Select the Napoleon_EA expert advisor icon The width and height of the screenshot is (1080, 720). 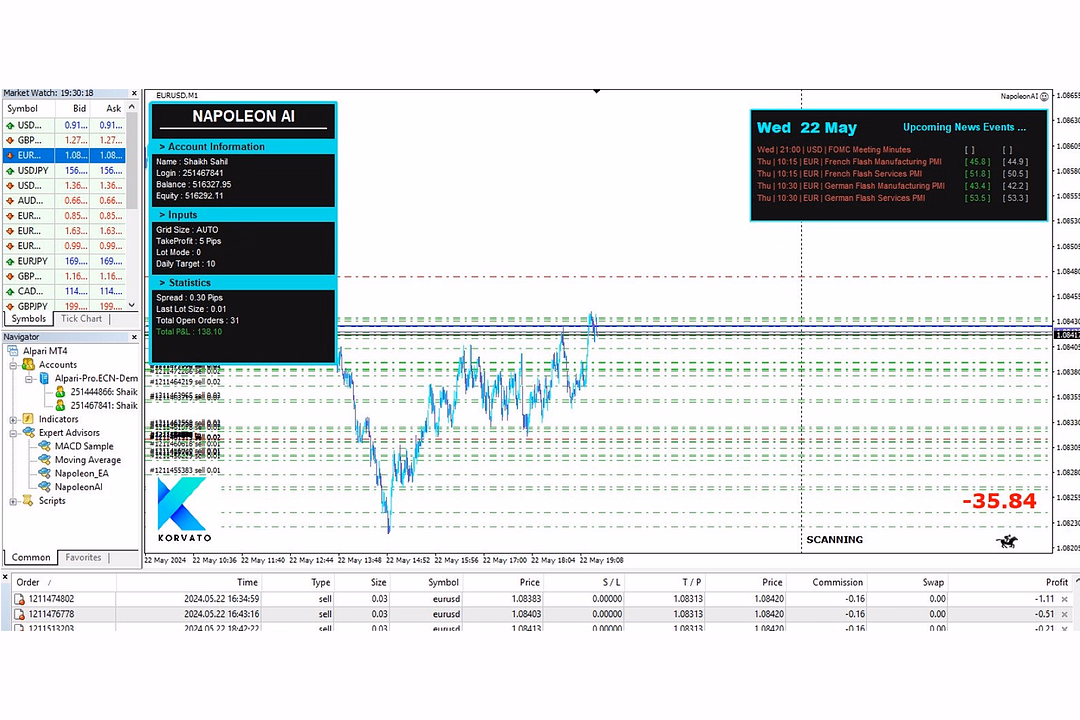(44, 473)
